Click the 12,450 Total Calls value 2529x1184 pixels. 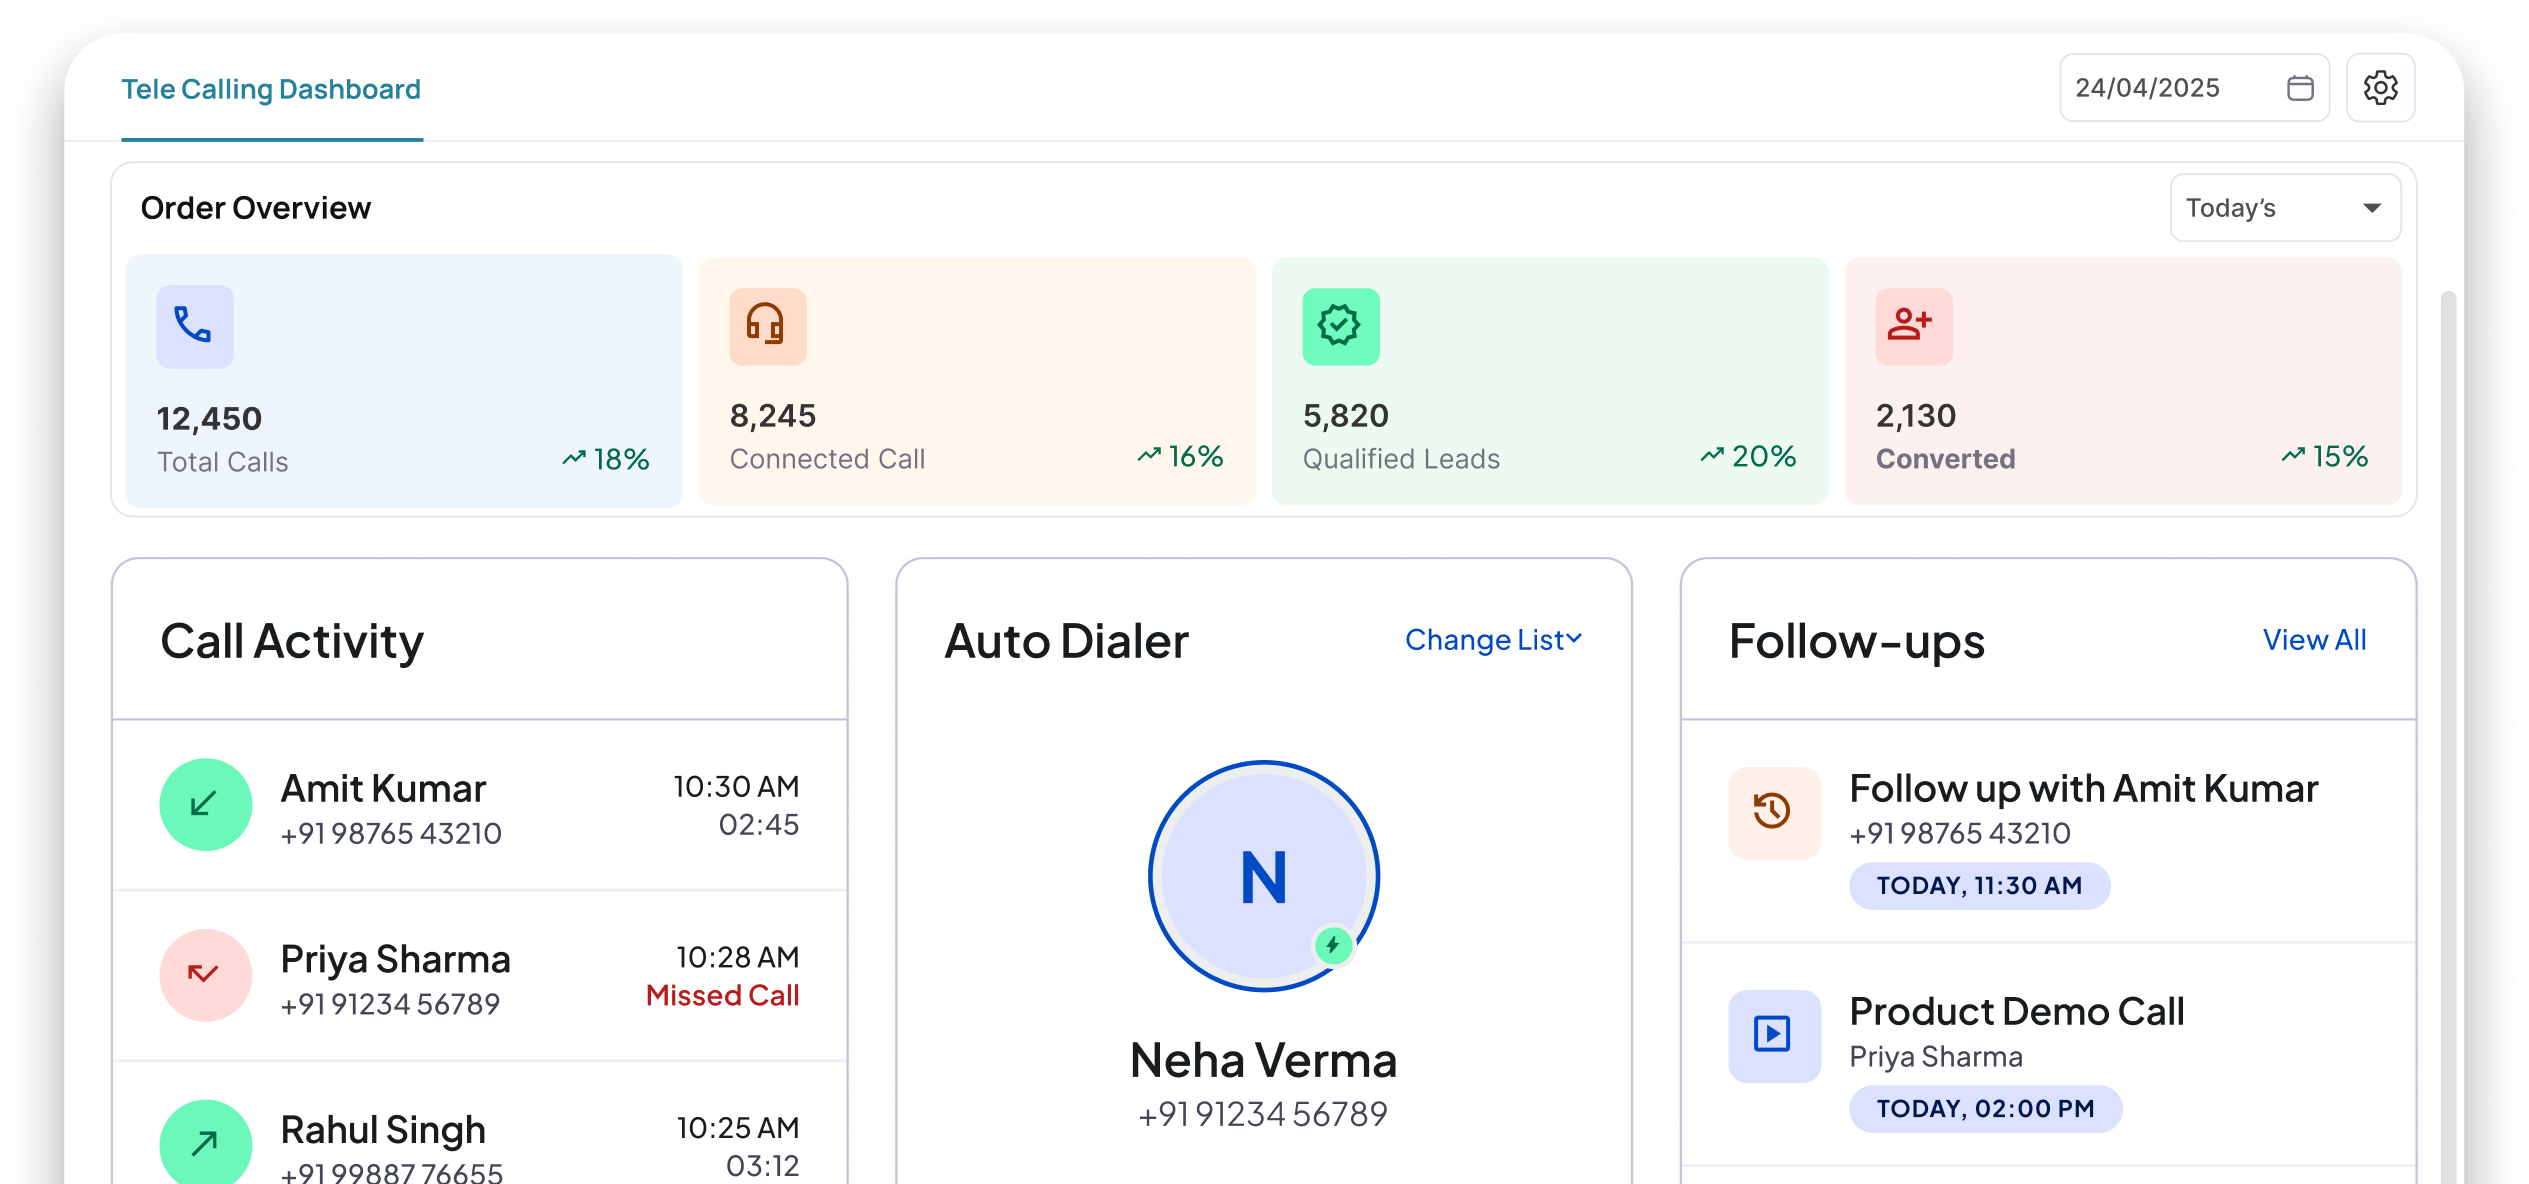tap(209, 419)
